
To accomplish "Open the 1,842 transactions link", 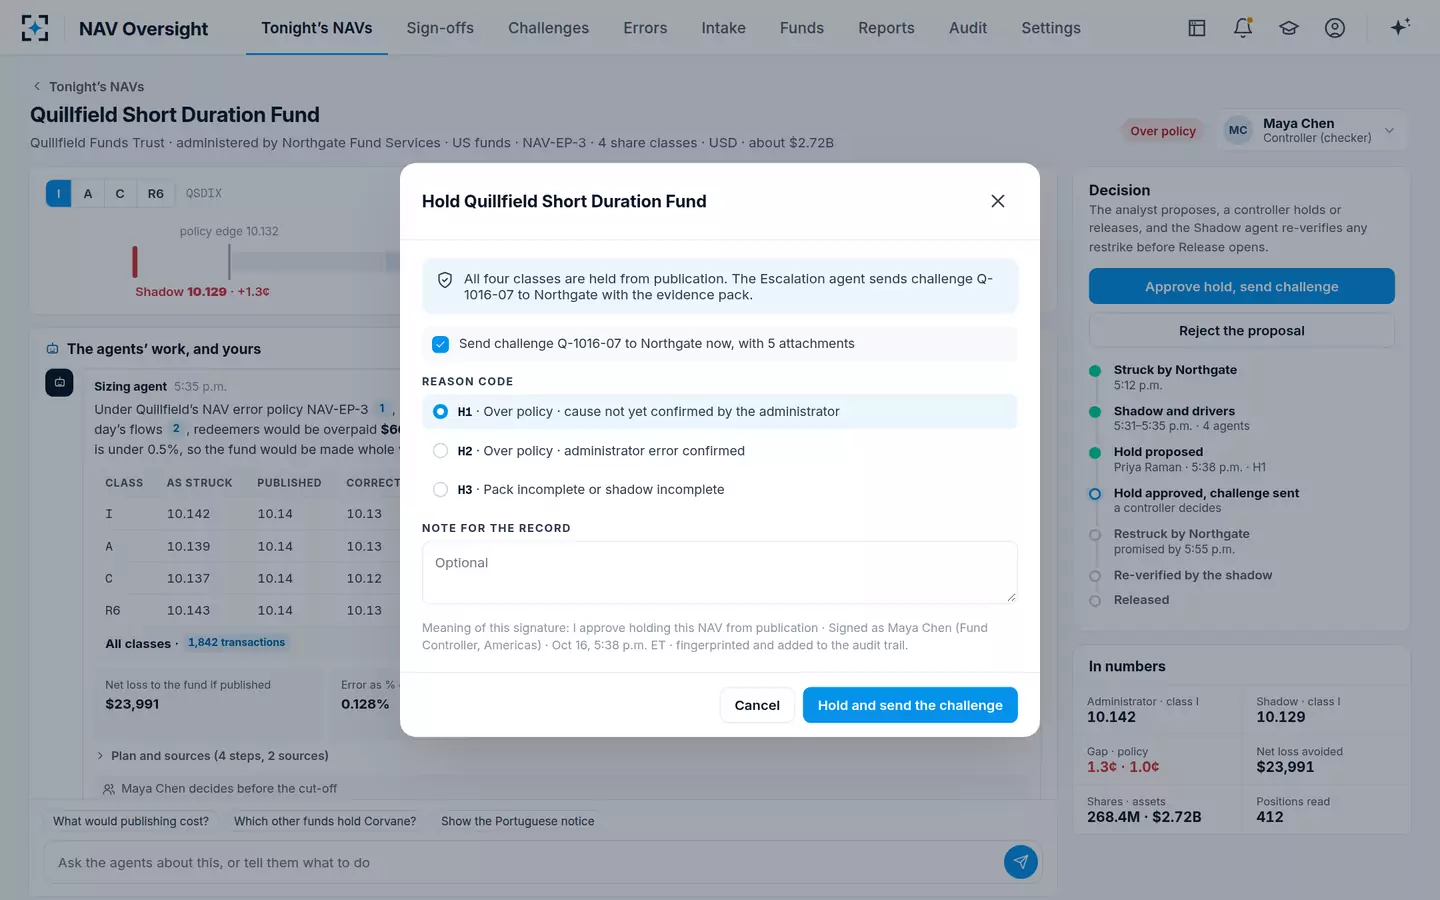I will click(x=236, y=643).
